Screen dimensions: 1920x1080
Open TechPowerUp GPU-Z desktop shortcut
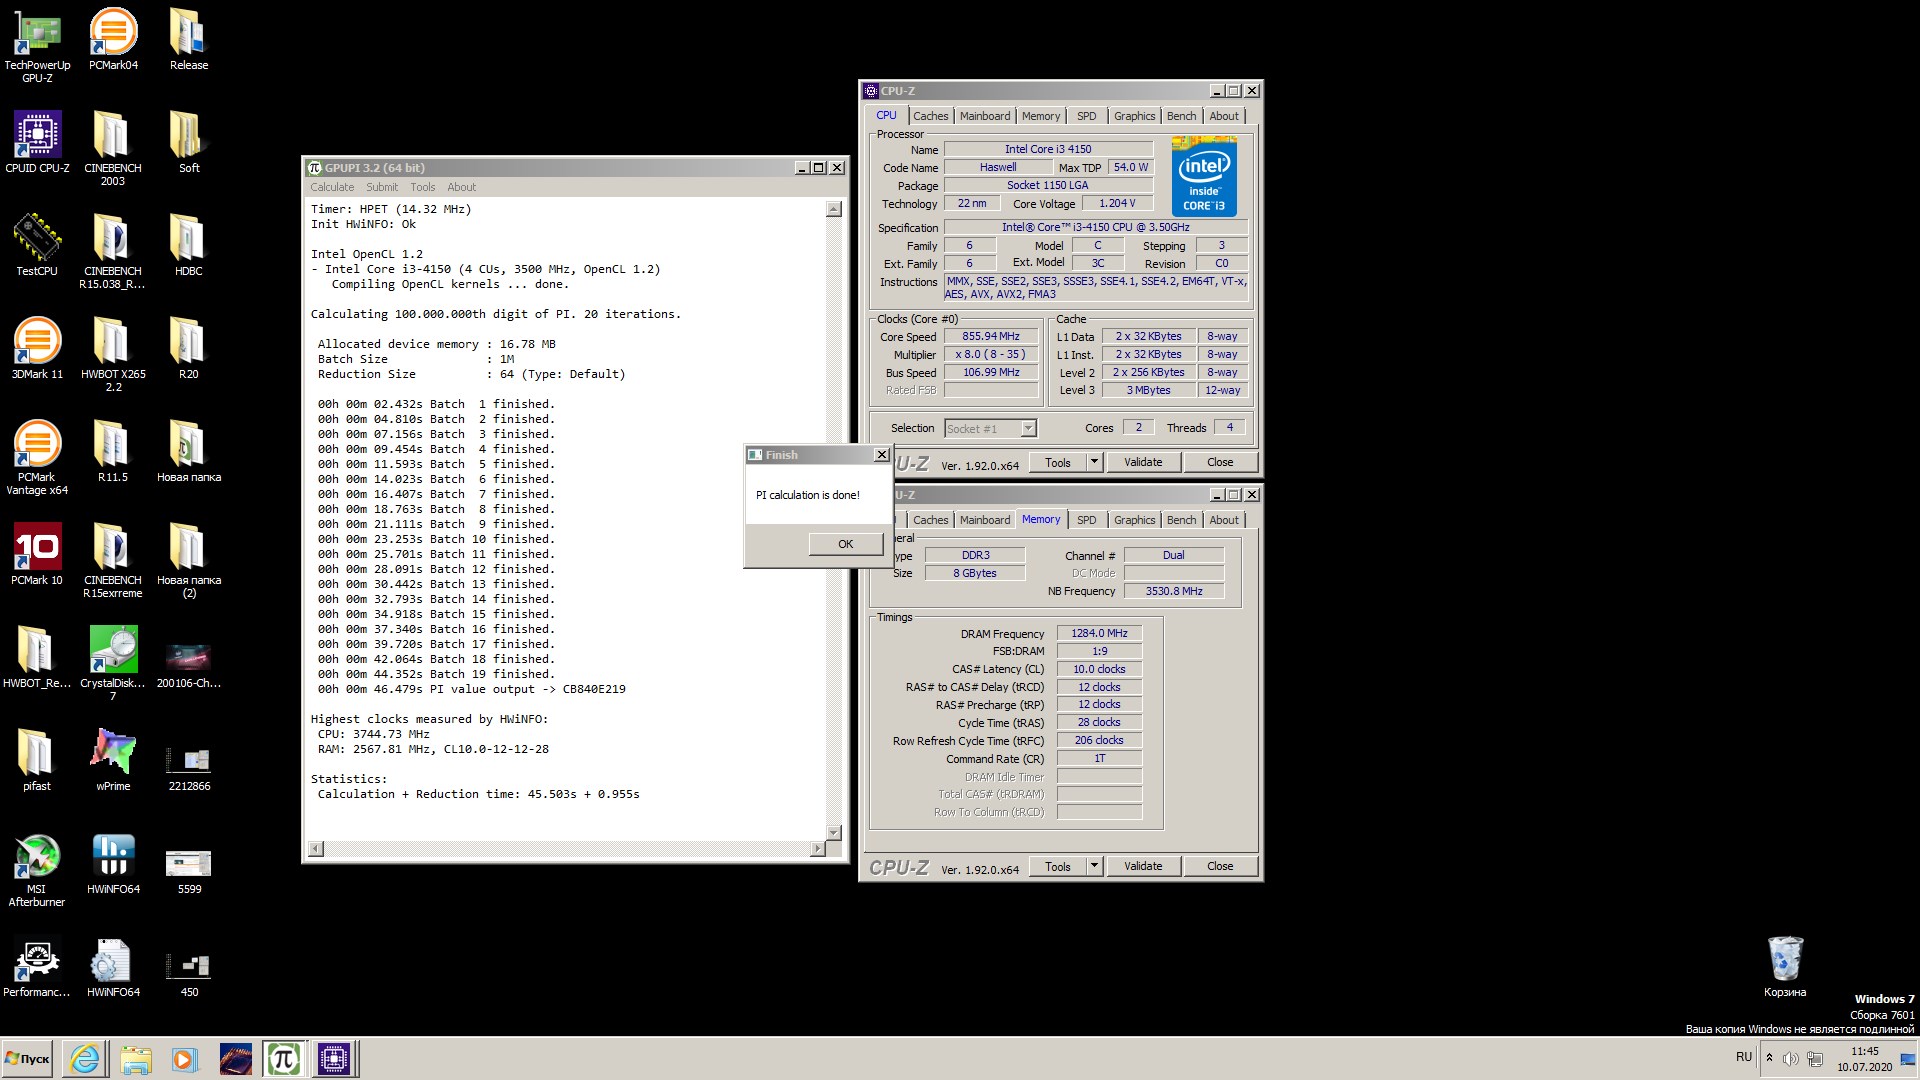(37, 44)
